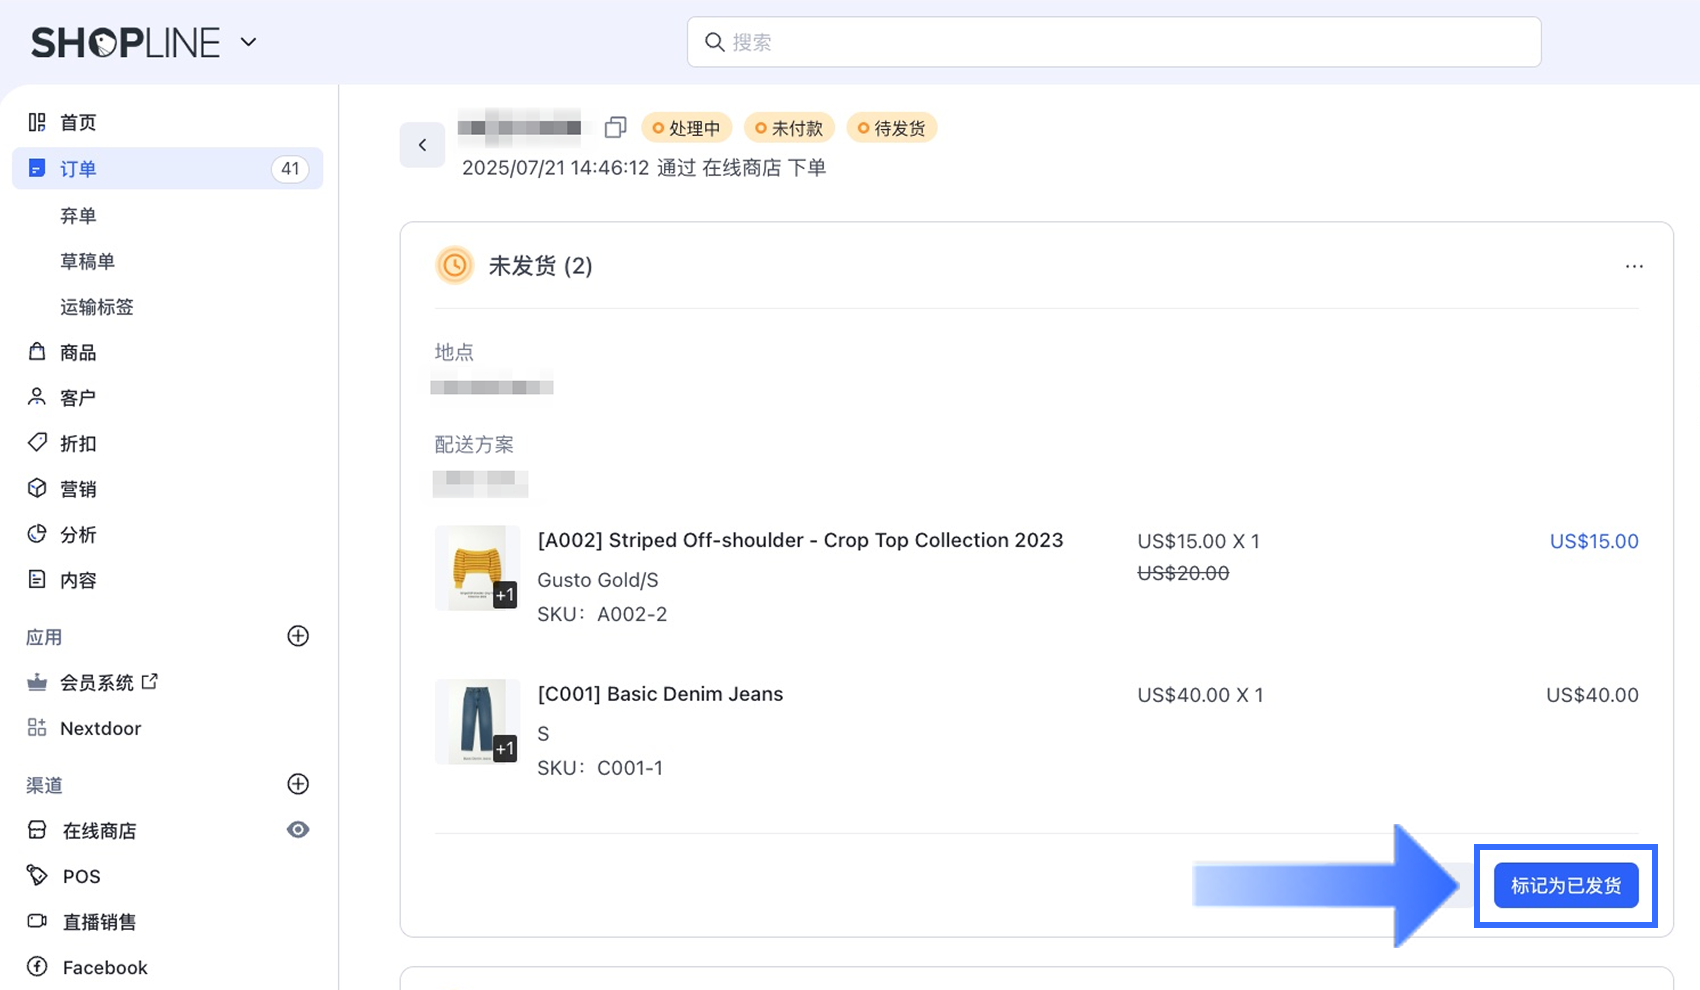The height and width of the screenshot is (990, 1700).
Task: Open the Orders section in the sidebar
Action: click(78, 169)
